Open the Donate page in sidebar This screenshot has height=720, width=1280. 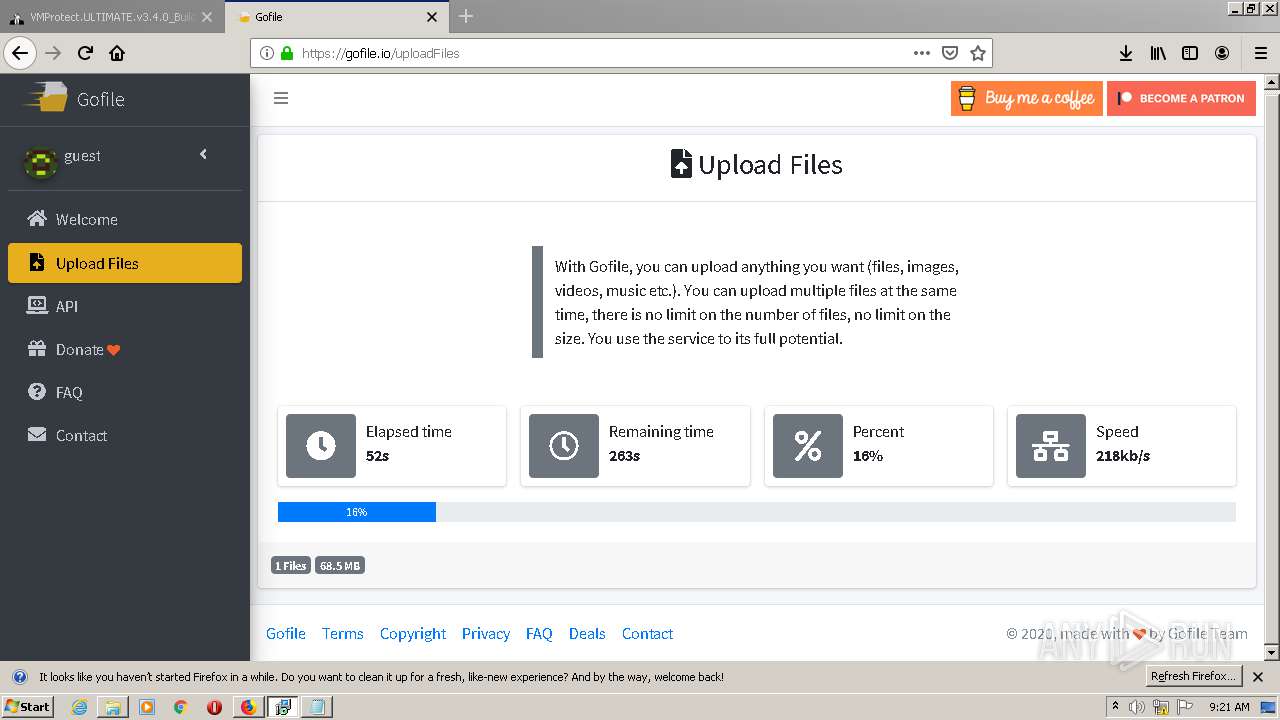(x=125, y=349)
